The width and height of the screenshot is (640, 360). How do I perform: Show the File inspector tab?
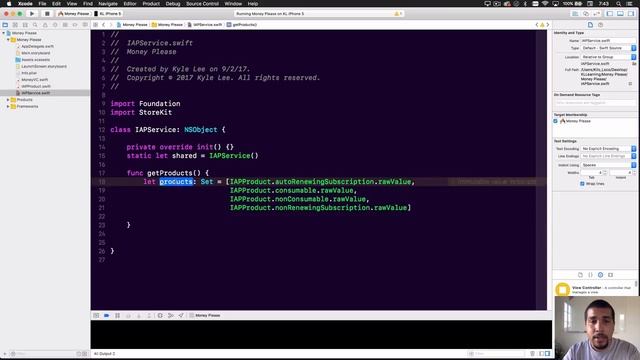point(590,25)
